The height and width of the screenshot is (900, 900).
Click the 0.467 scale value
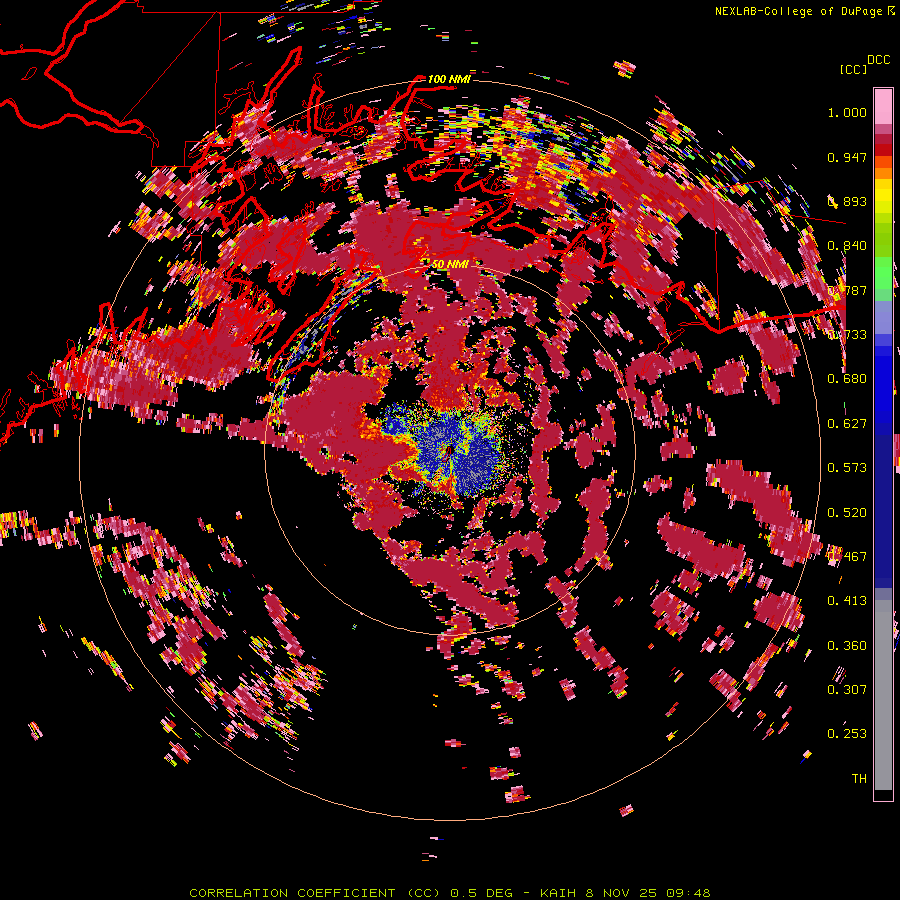[847, 557]
